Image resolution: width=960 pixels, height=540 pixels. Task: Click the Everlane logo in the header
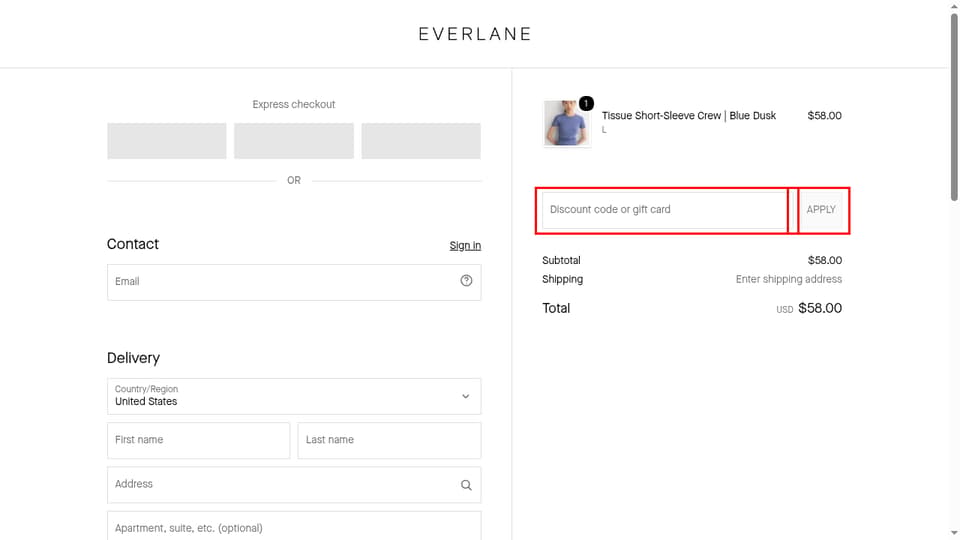(x=474, y=34)
